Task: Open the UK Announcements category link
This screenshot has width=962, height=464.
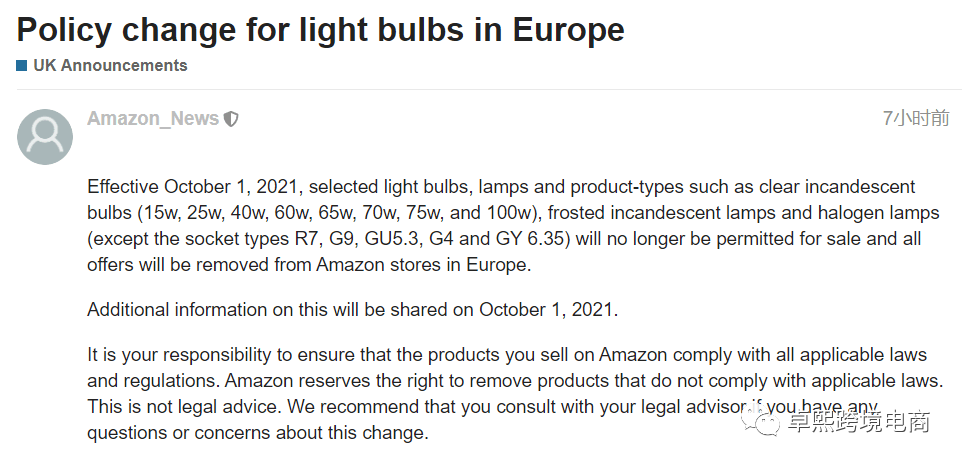Action: point(110,65)
